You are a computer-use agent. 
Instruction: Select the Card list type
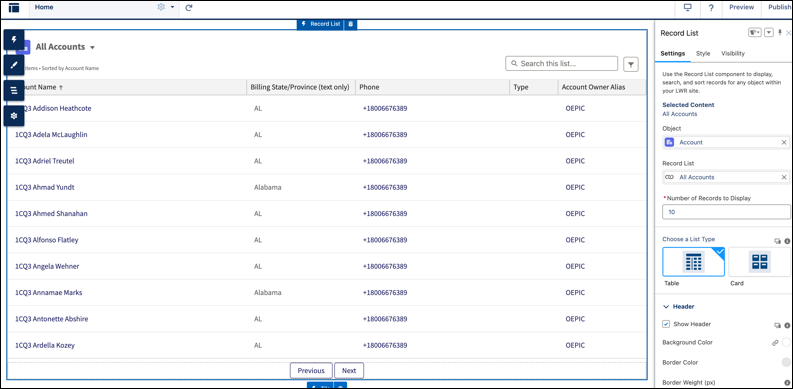click(760, 262)
